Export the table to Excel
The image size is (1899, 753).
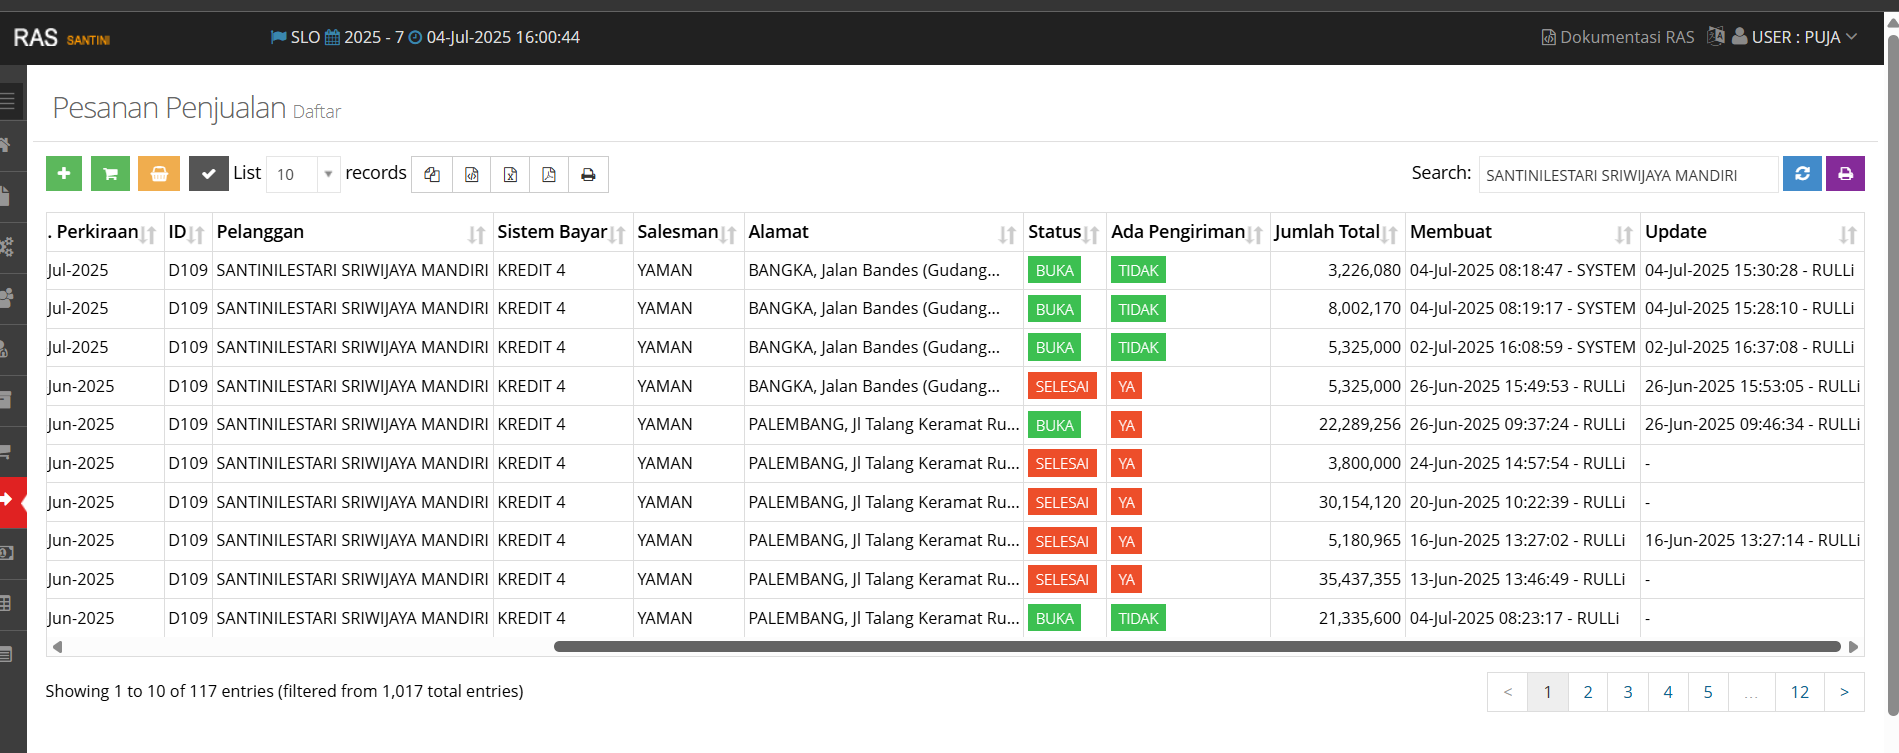point(510,175)
